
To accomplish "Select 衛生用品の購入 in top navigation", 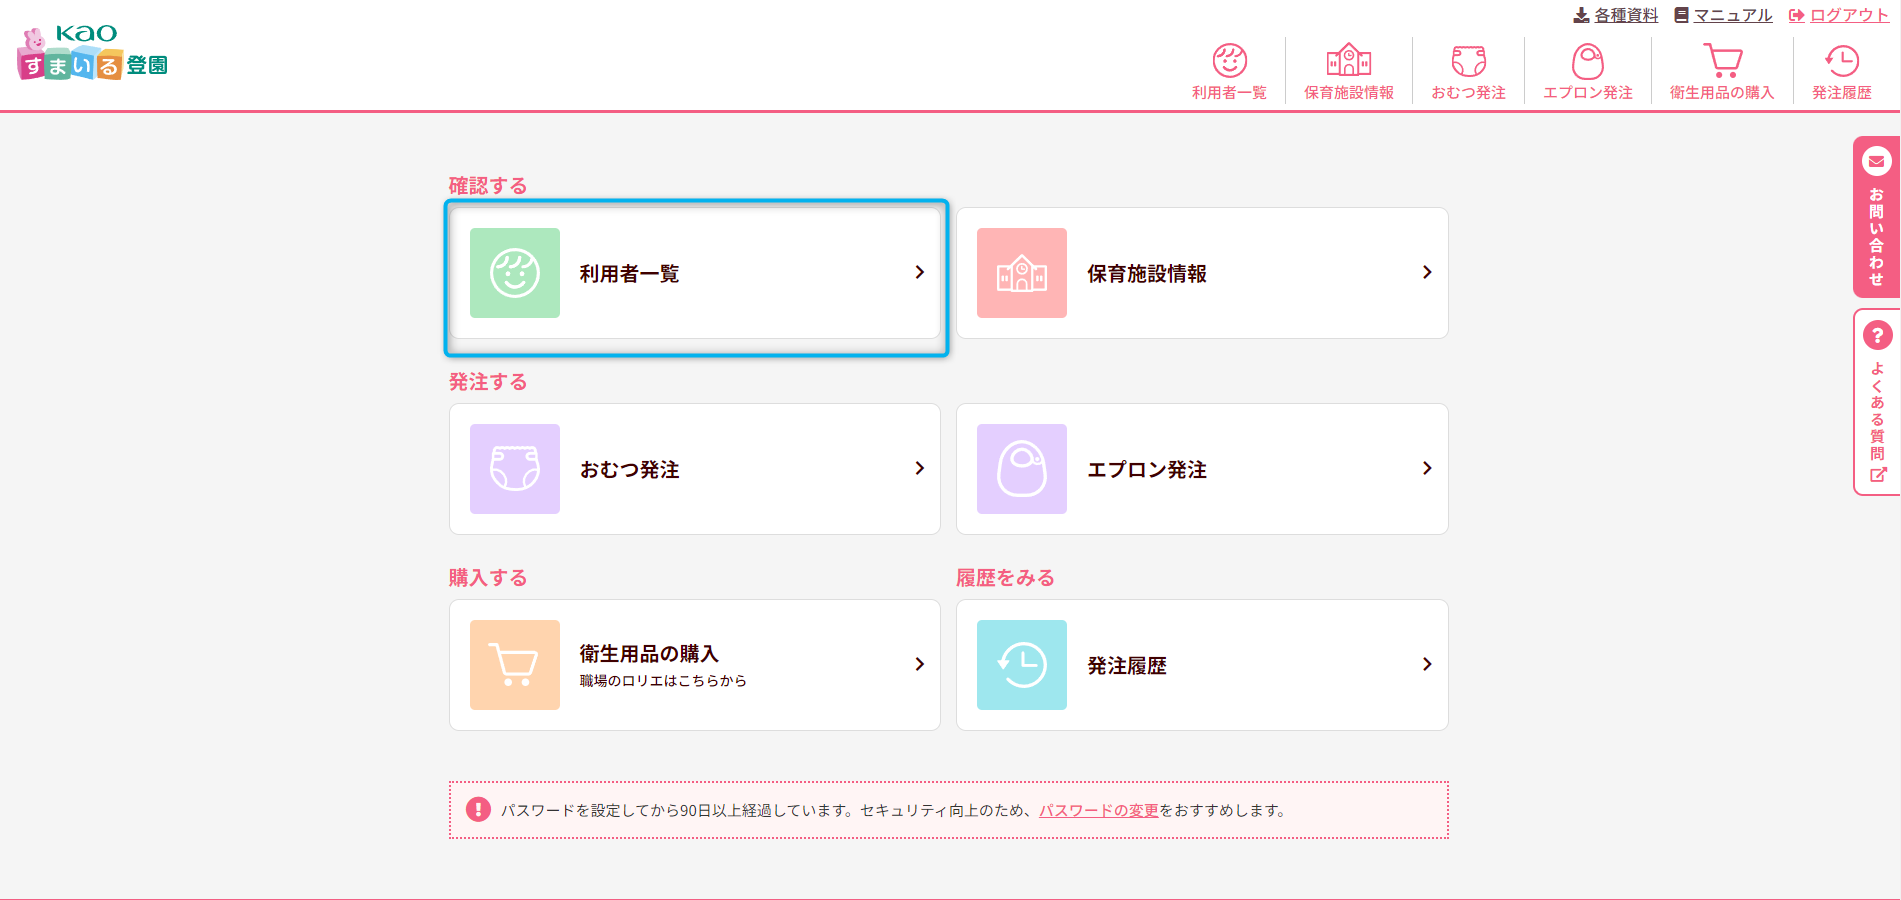I will tap(1721, 72).
